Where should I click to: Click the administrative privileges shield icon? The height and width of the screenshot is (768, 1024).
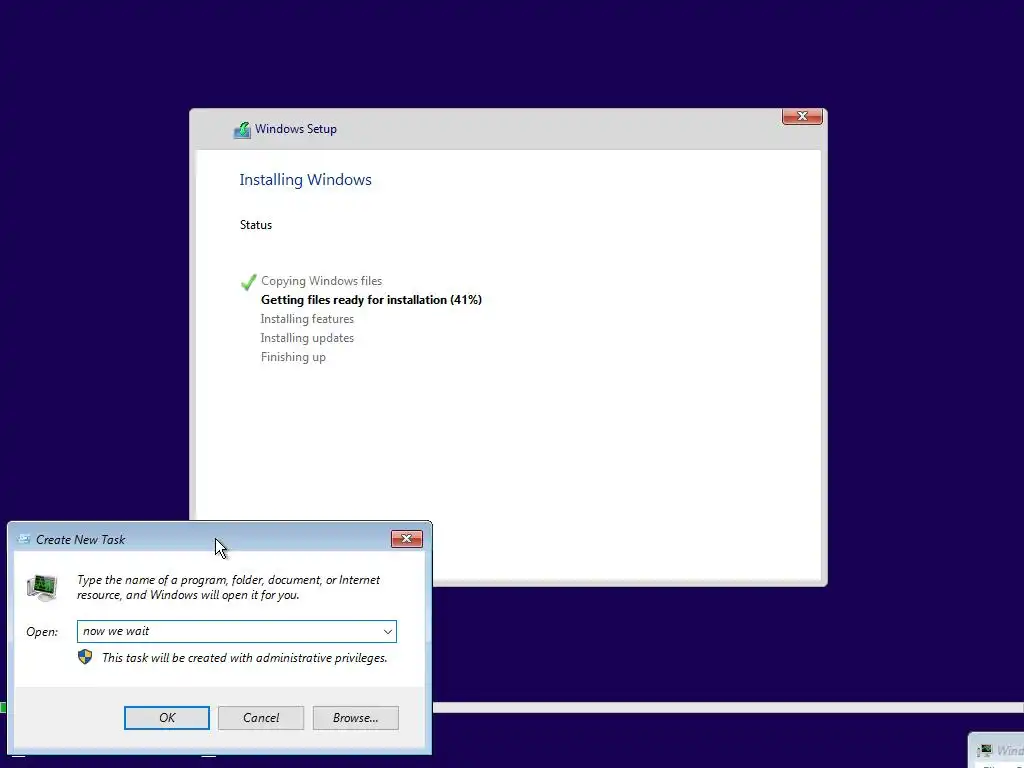pyautogui.click(x=85, y=657)
